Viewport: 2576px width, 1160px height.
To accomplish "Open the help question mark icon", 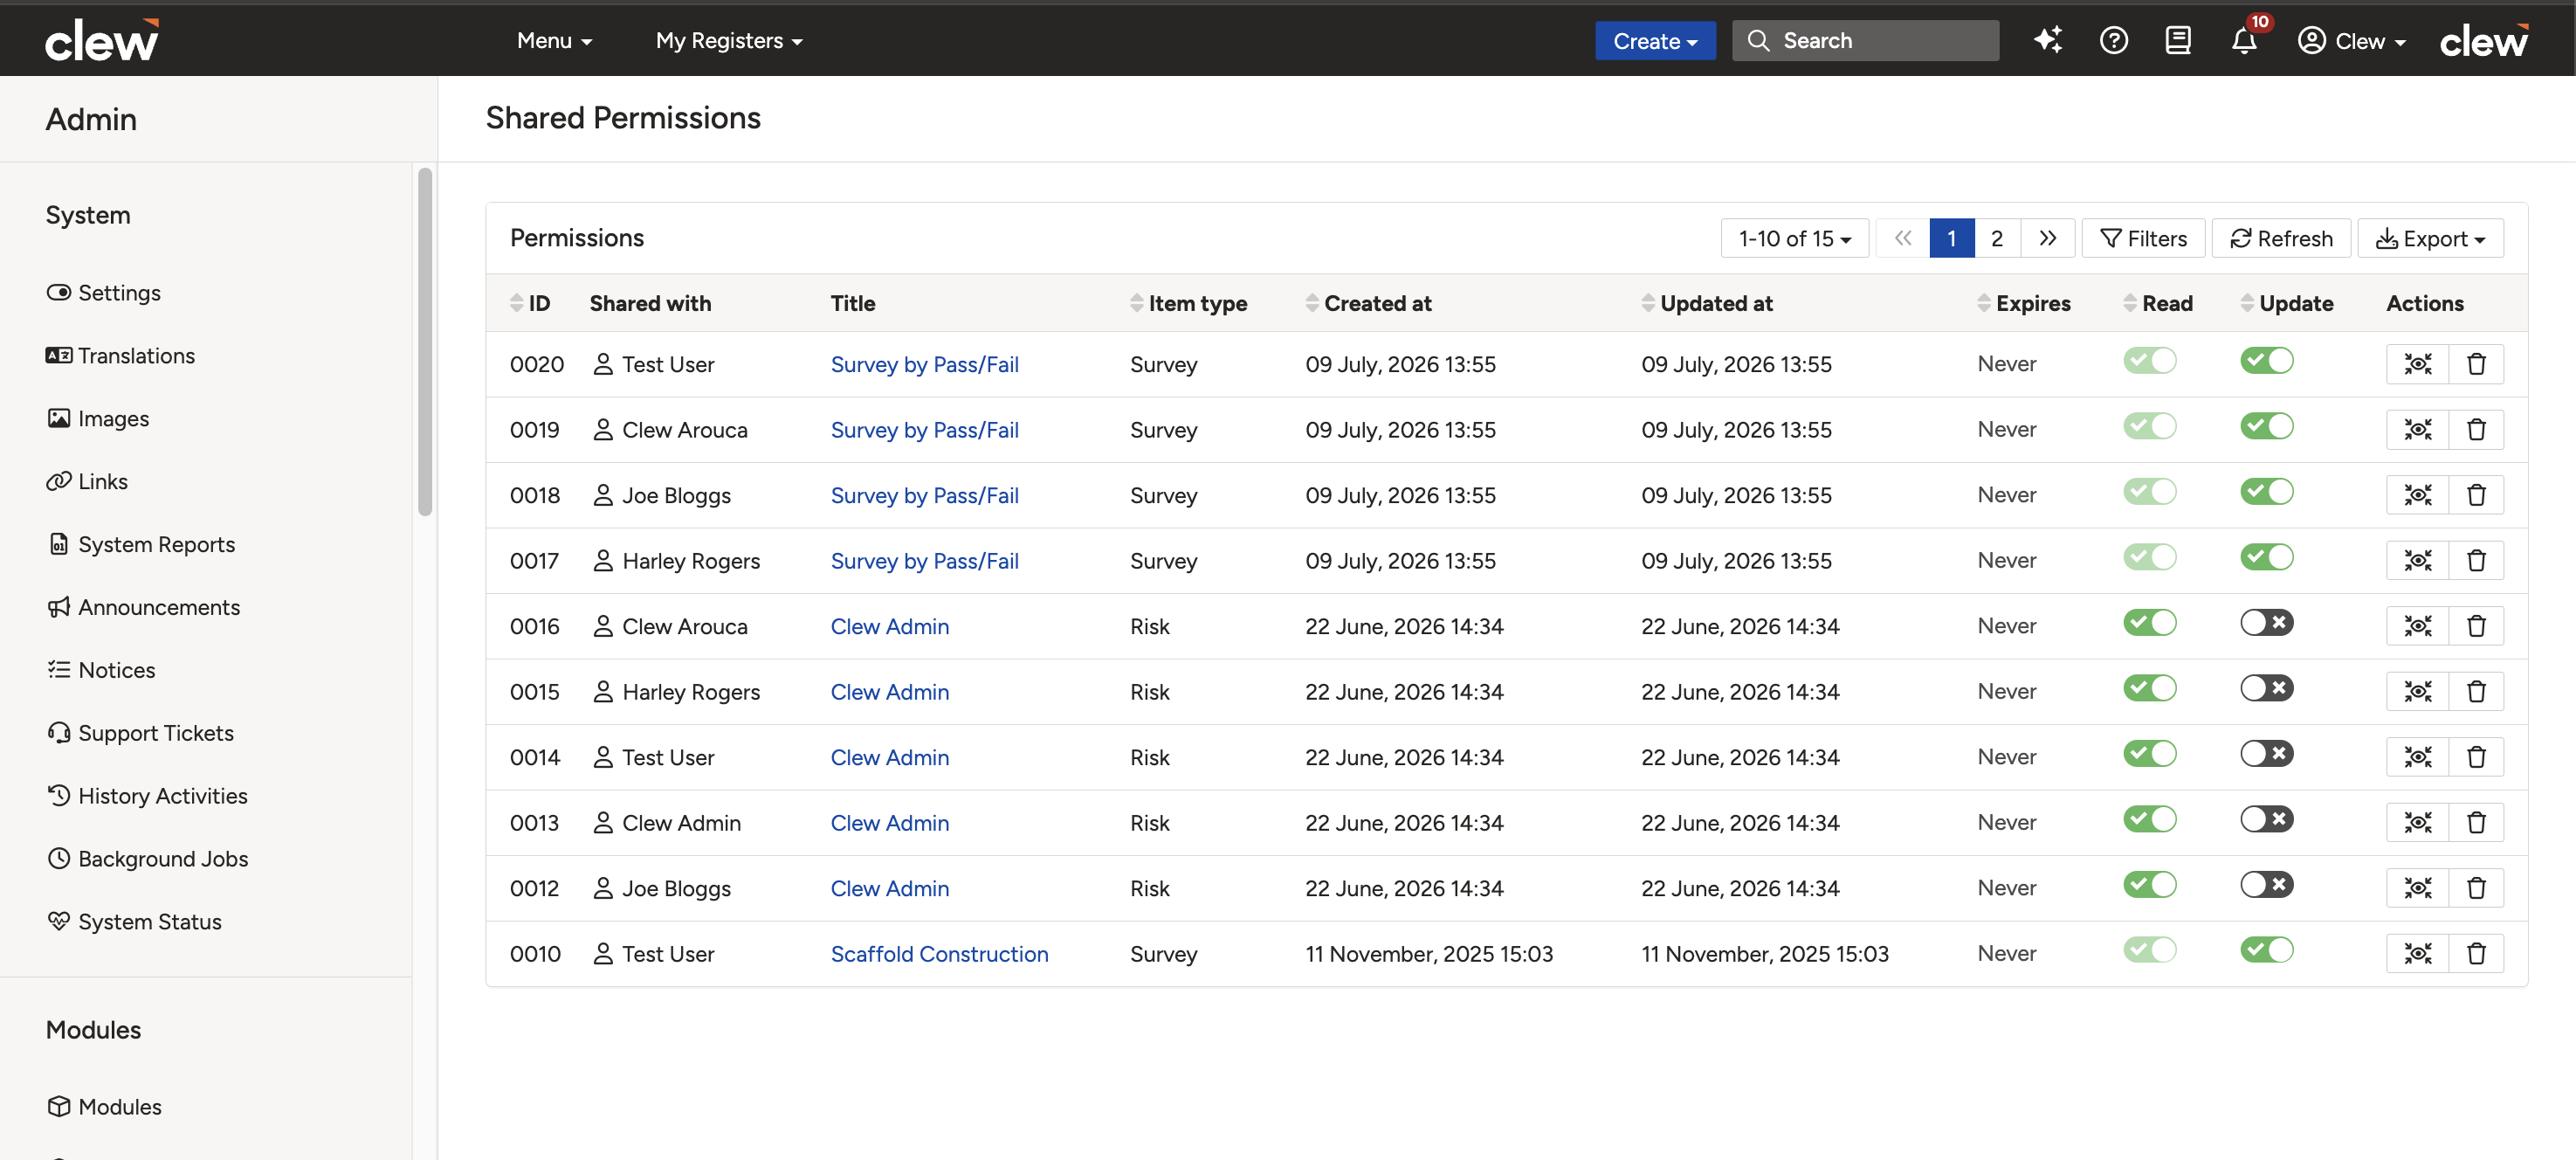I will tap(2113, 40).
